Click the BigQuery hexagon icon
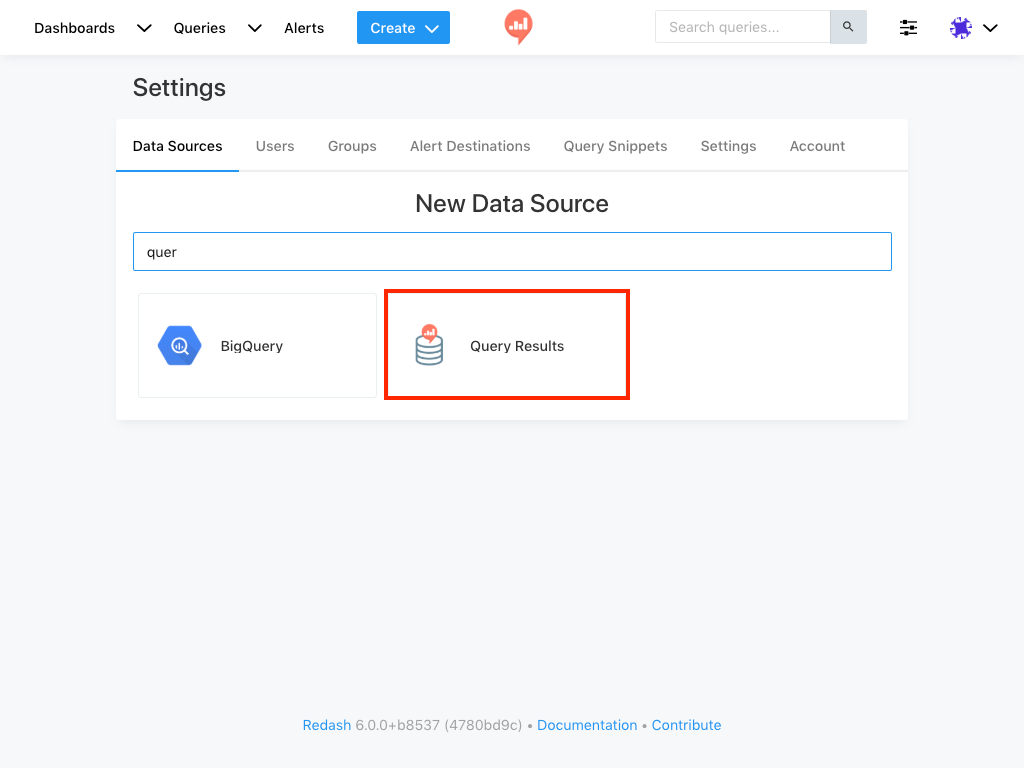 pos(180,346)
